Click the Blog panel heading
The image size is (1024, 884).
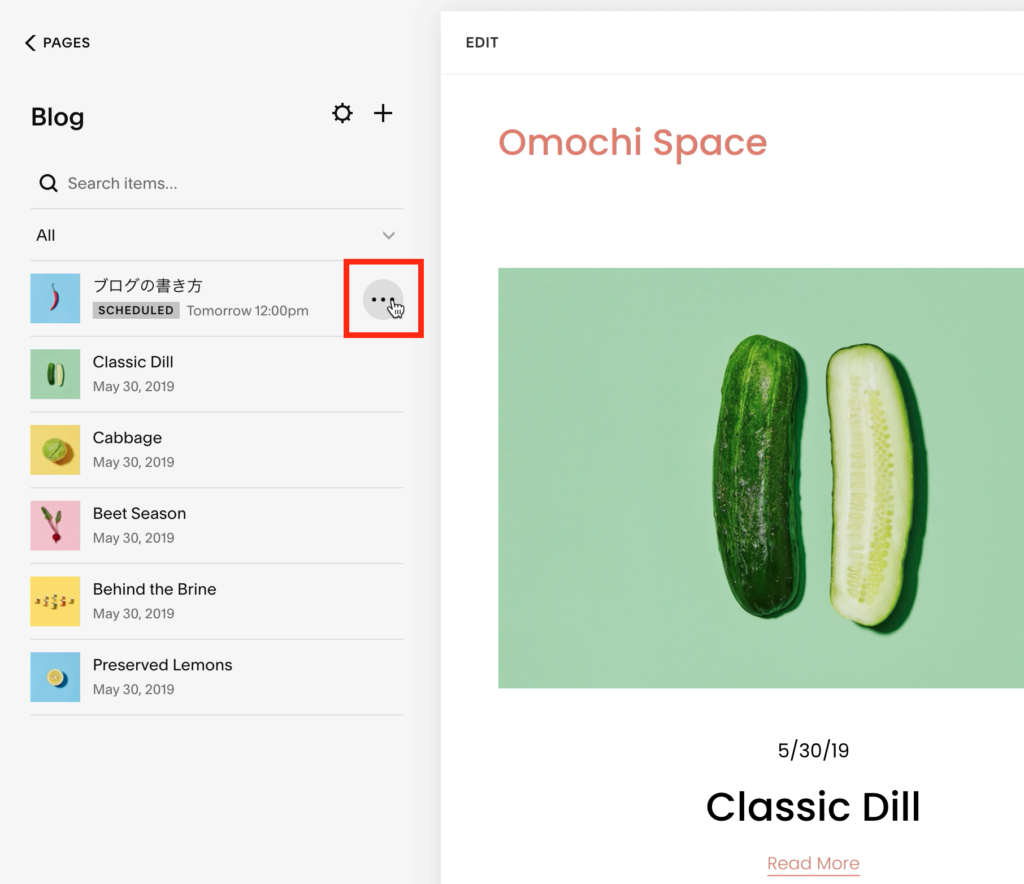point(57,117)
